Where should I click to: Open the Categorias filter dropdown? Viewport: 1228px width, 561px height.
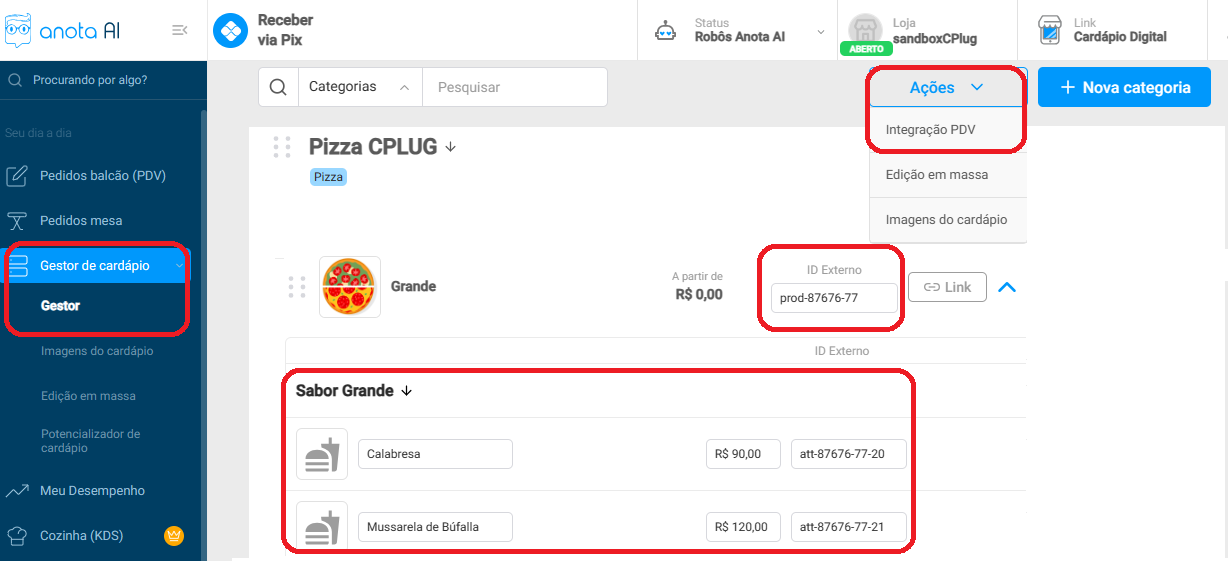360,87
